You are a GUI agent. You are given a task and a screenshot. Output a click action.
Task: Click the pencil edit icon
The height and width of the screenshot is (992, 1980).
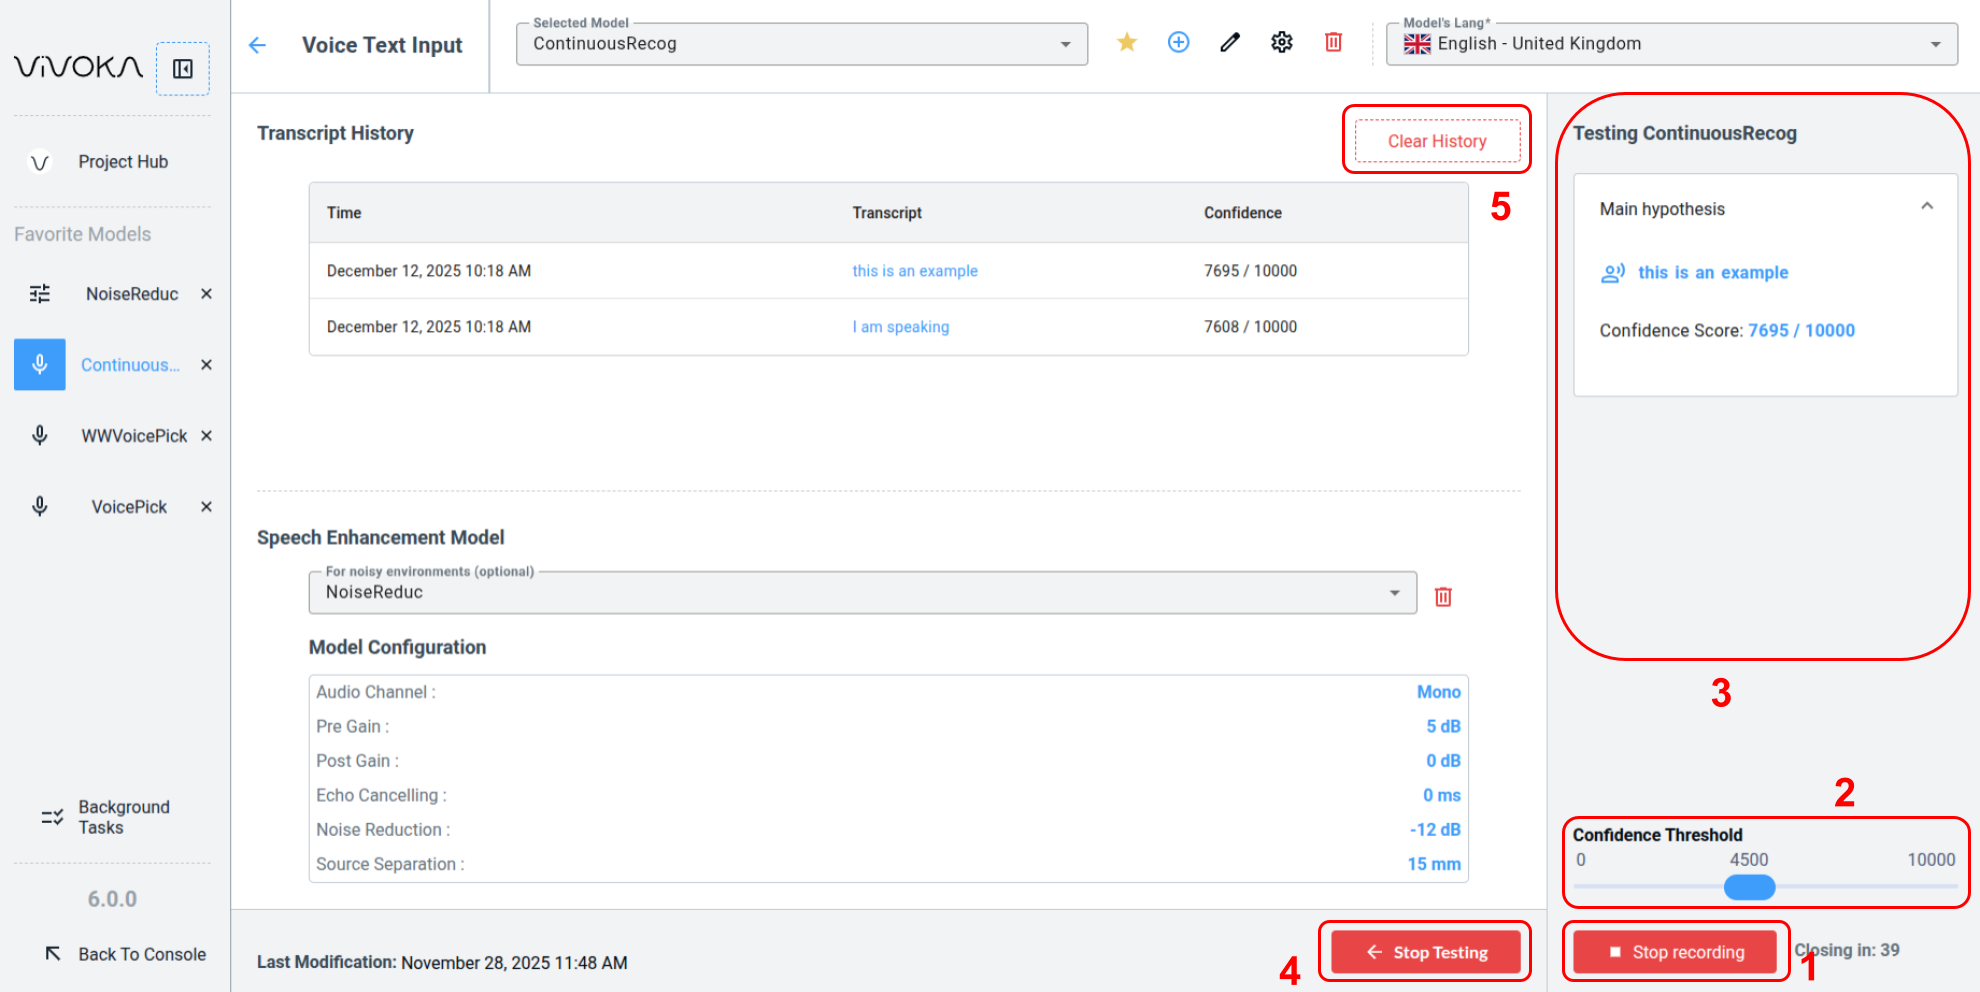(x=1230, y=42)
